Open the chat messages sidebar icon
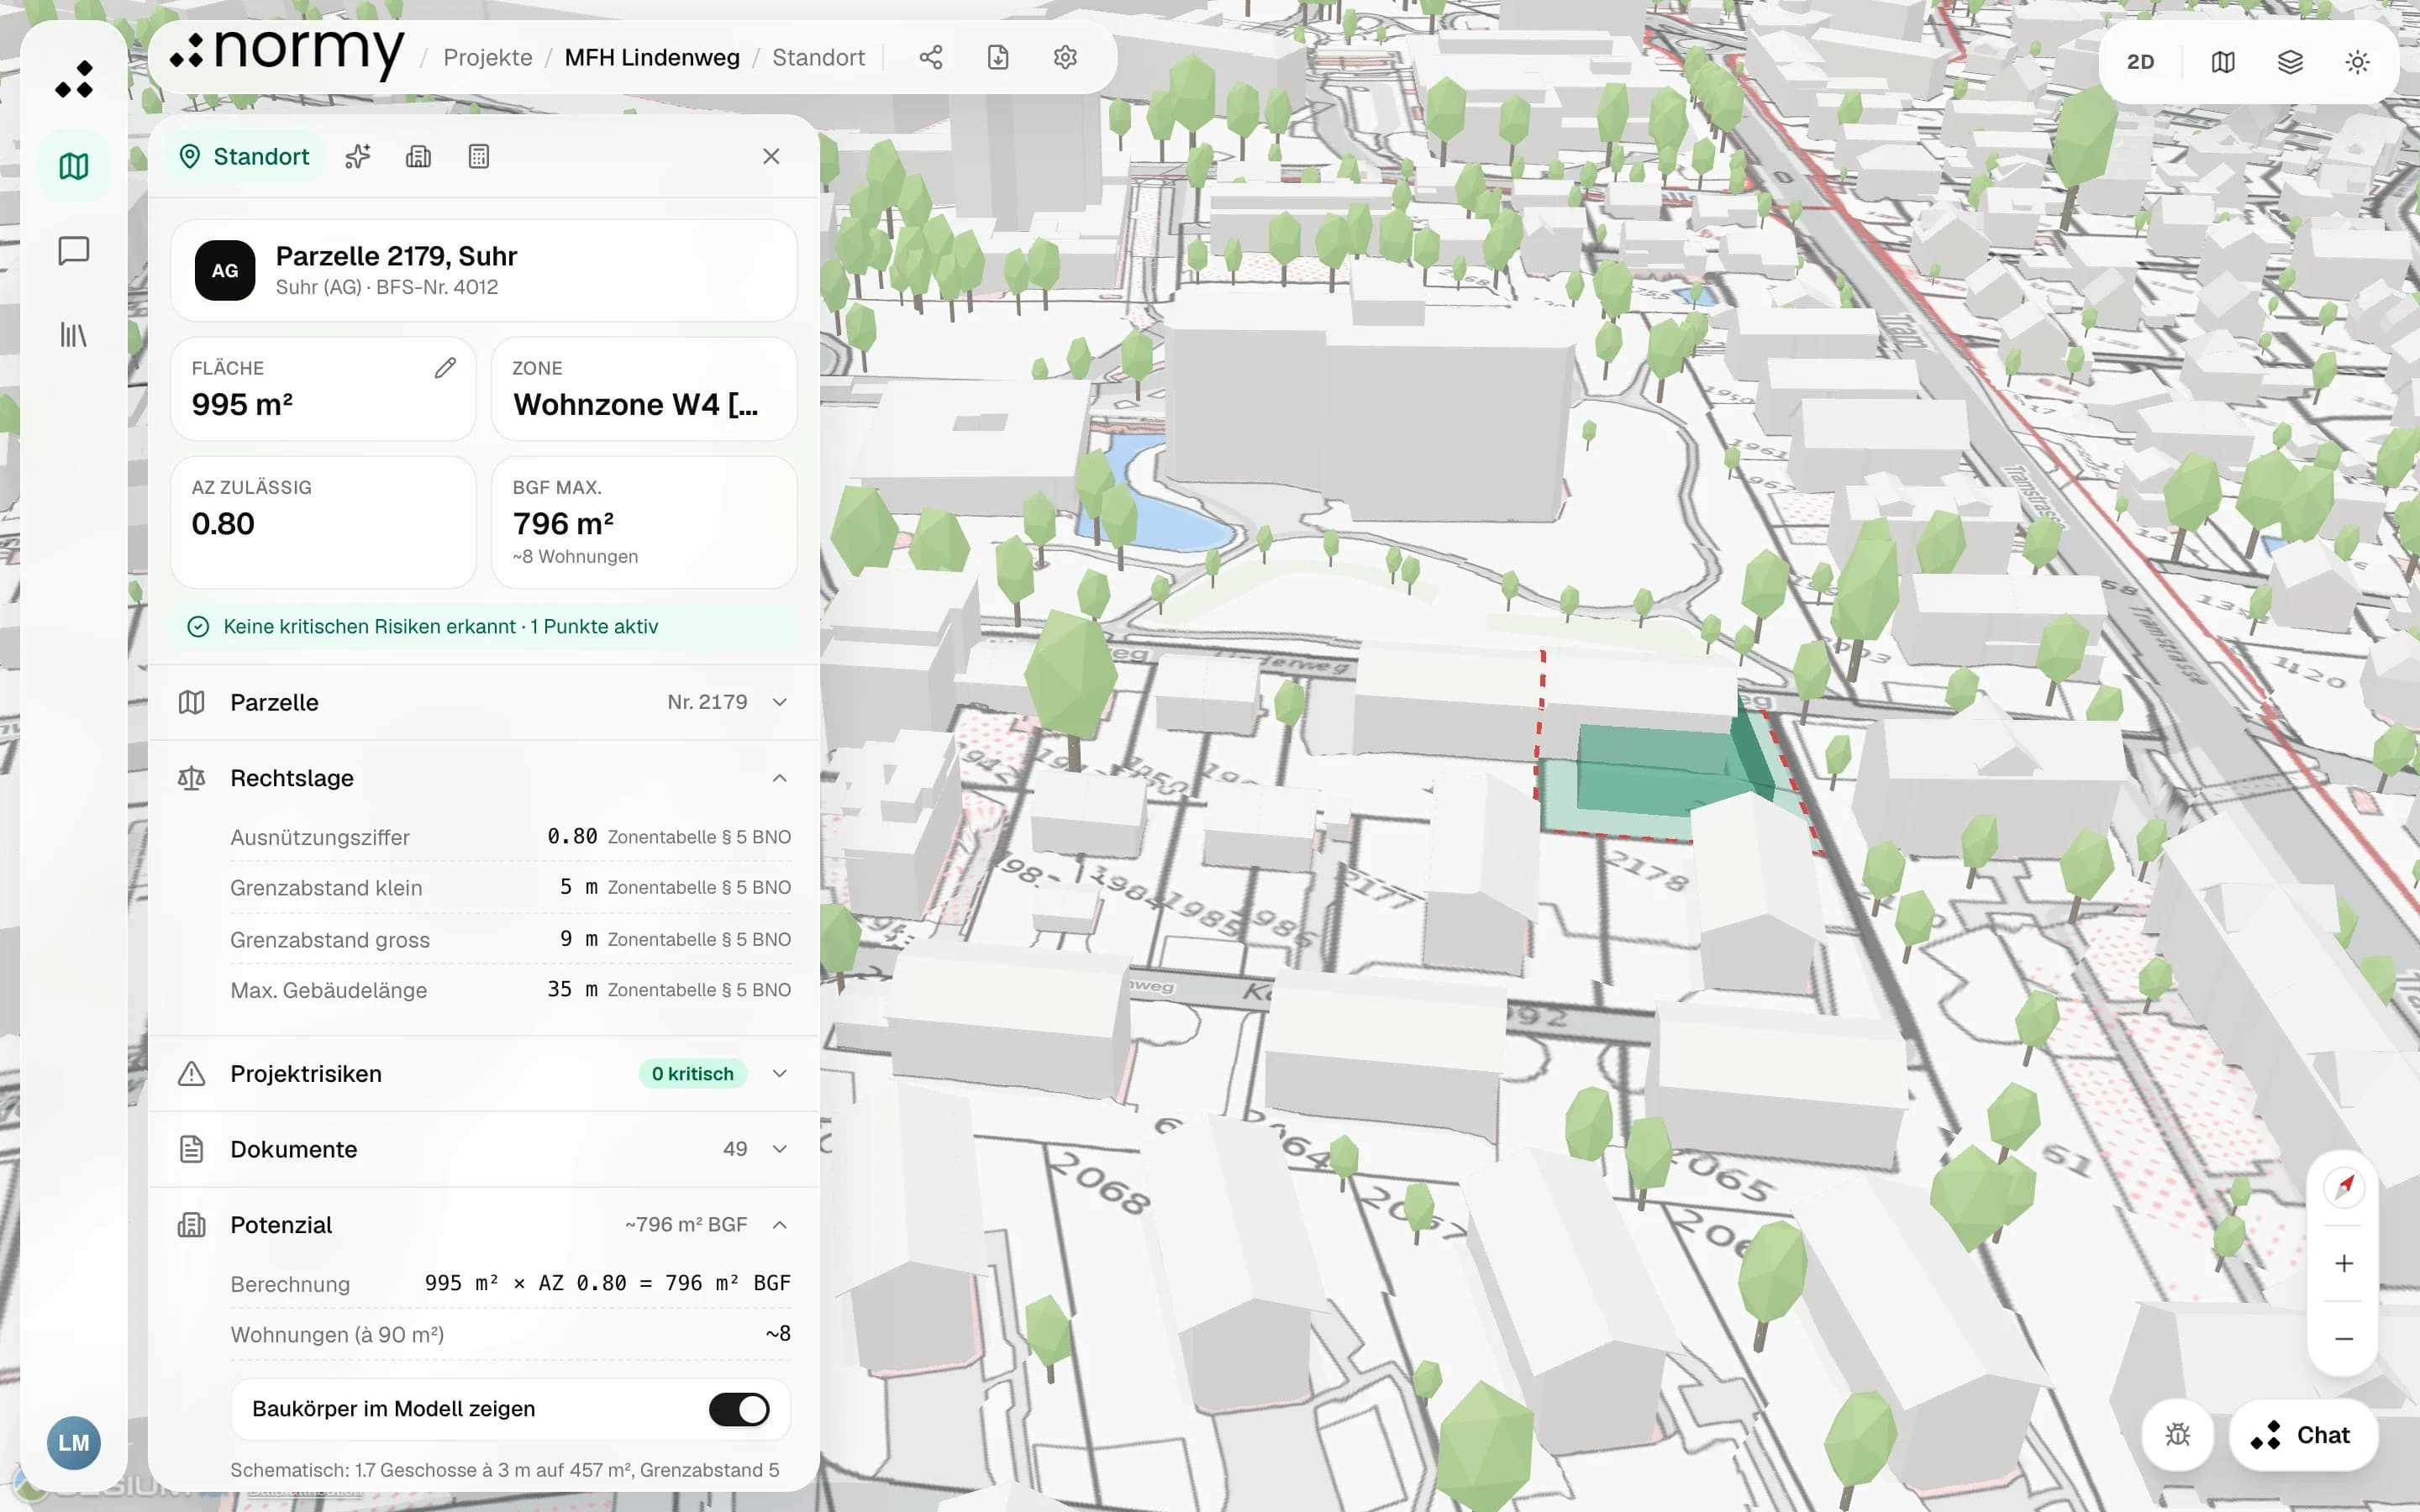2420x1512 pixels. click(x=74, y=250)
